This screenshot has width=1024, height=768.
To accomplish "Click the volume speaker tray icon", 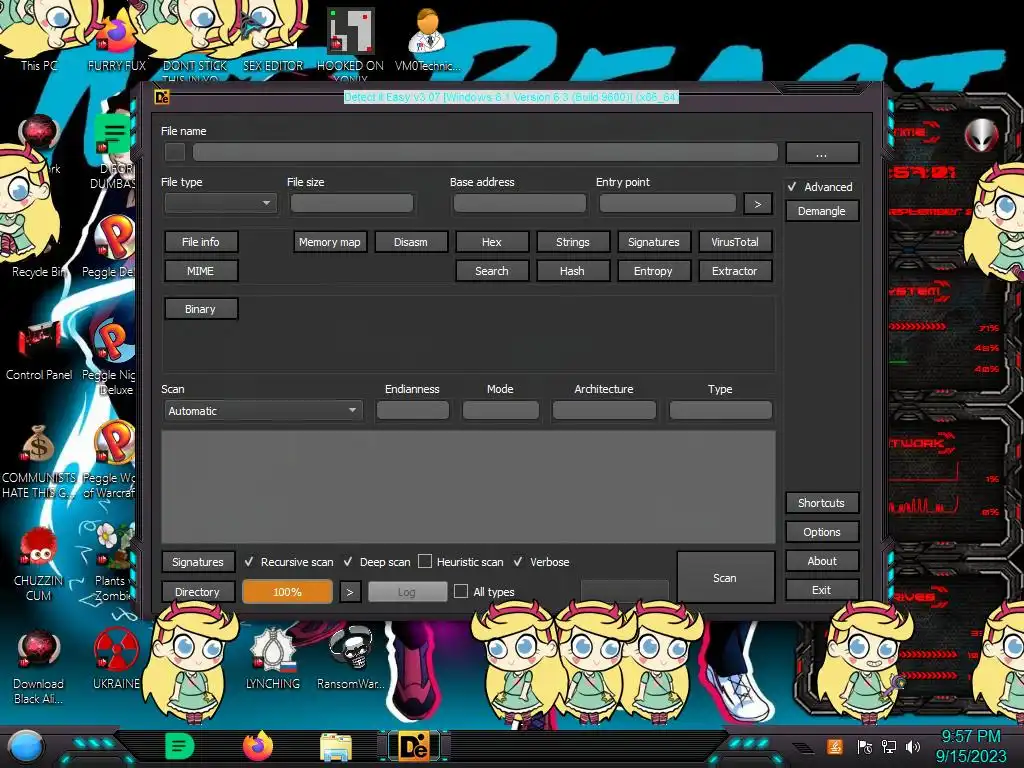I will [x=913, y=747].
